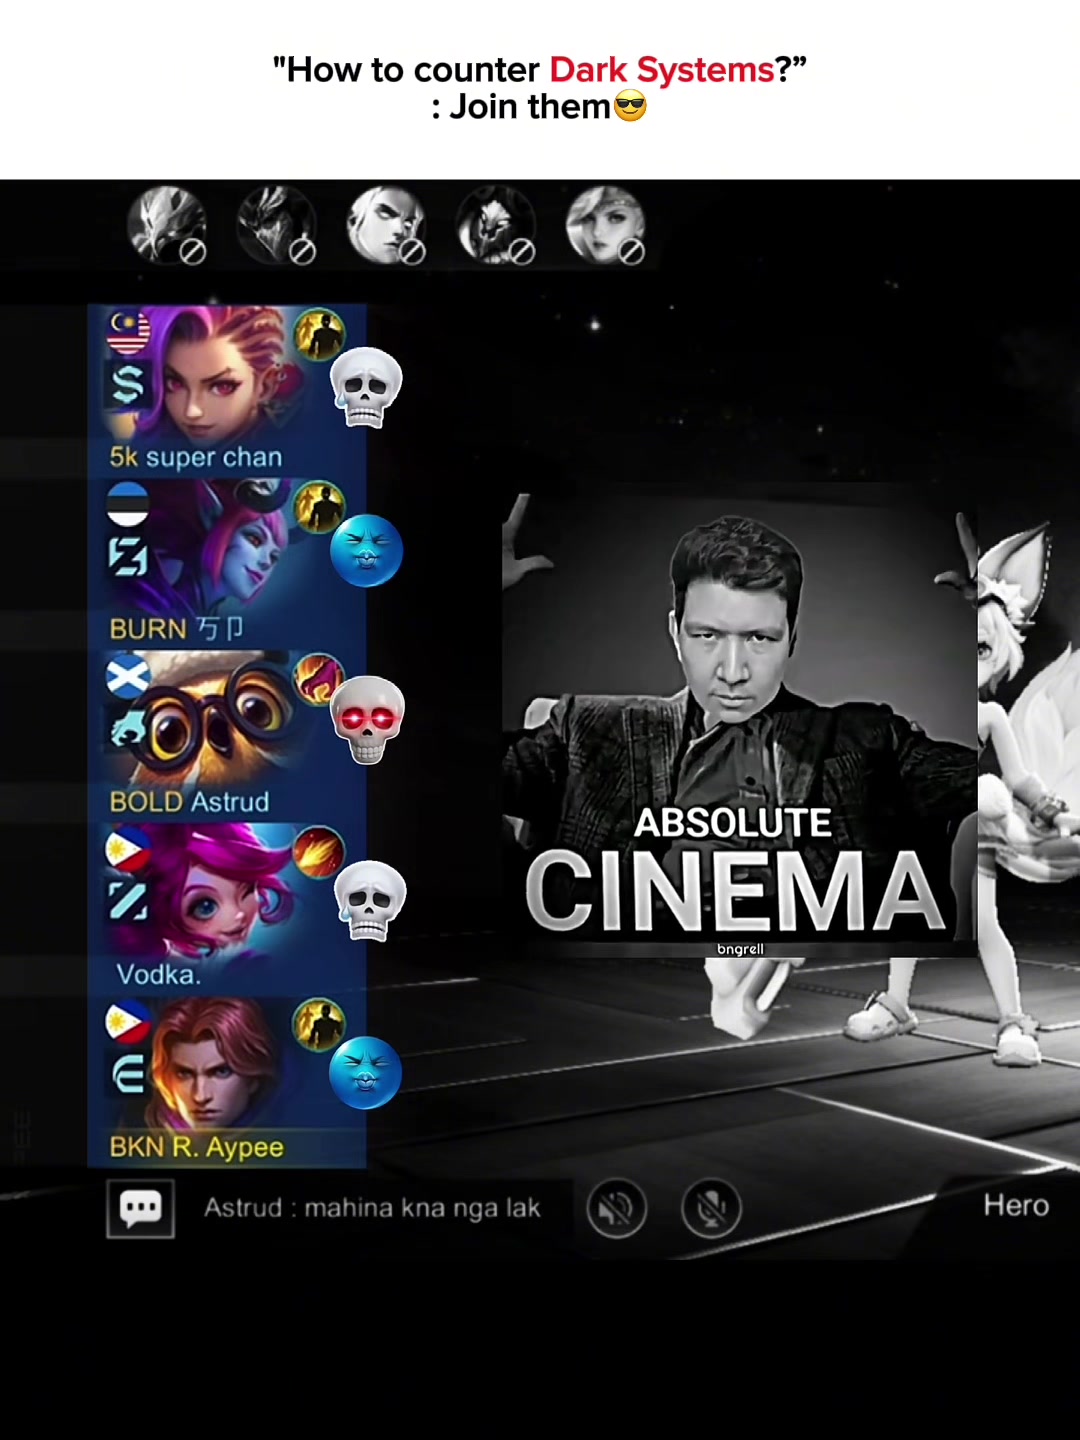This screenshot has height=1440, width=1080.
Task: Click the S rank badge on 5k super chan
Action: (x=128, y=385)
